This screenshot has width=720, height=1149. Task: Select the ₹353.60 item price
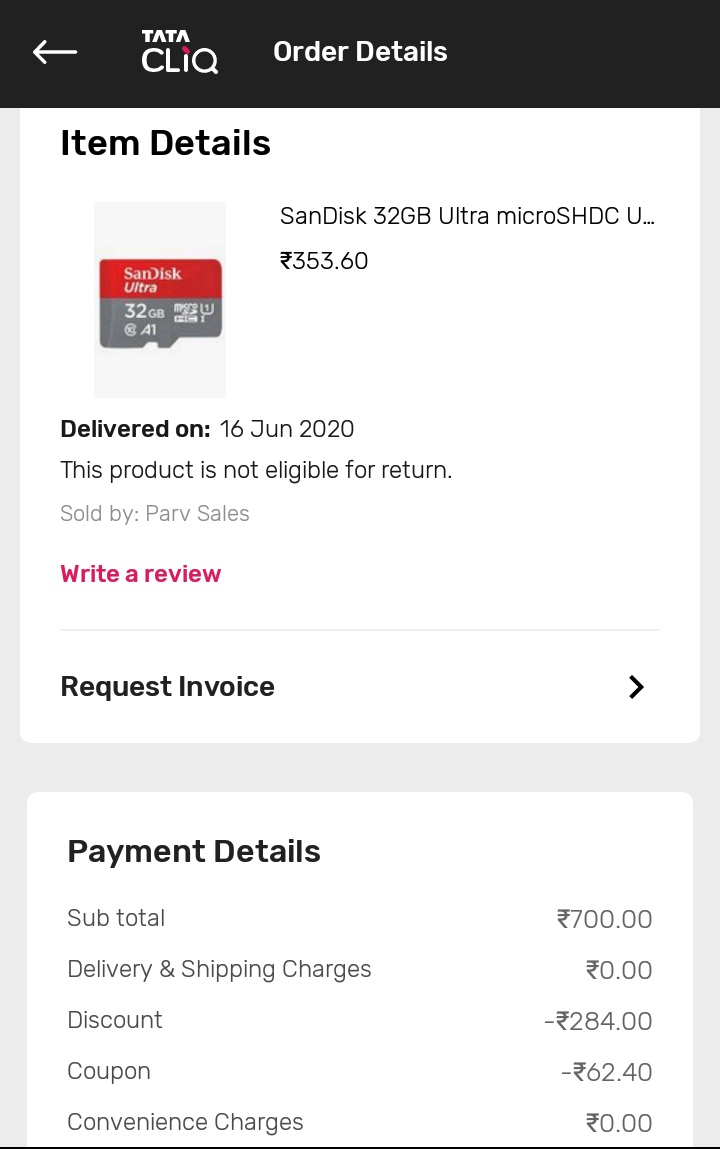pyautogui.click(x=324, y=261)
